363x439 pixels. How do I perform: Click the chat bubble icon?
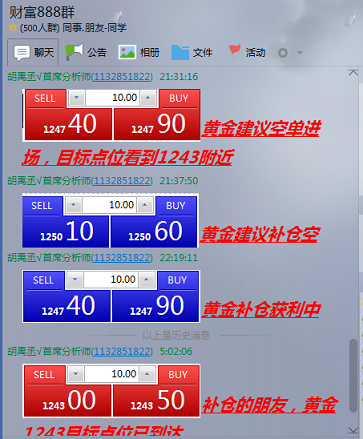pos(22,53)
